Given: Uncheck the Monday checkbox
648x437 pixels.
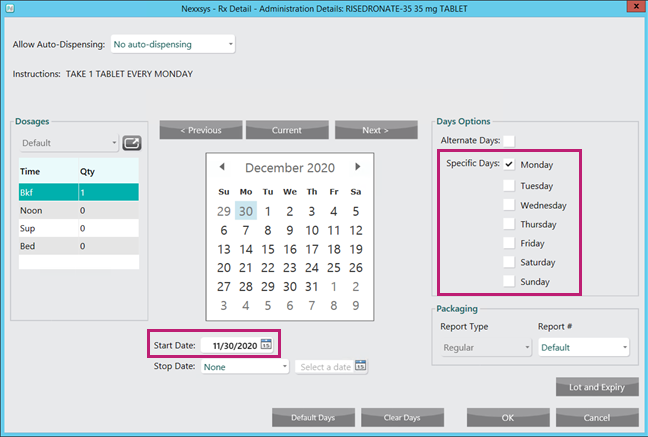Looking at the screenshot, I should (x=510, y=164).
